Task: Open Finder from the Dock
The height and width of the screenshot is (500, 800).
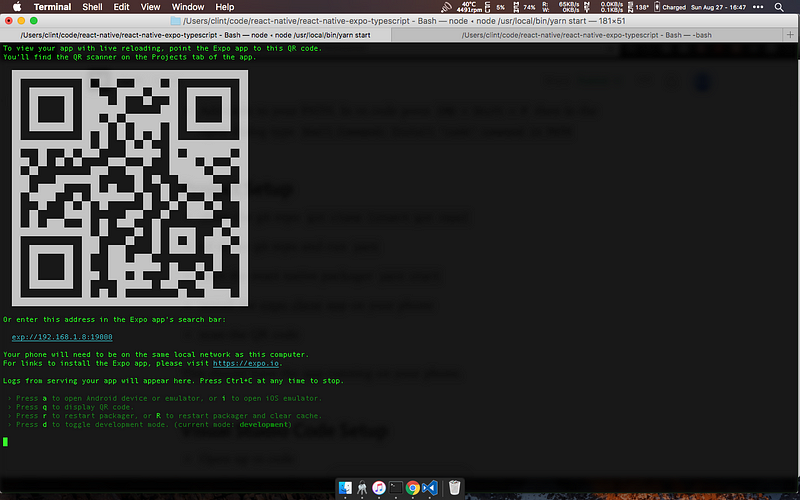Action: pos(345,488)
